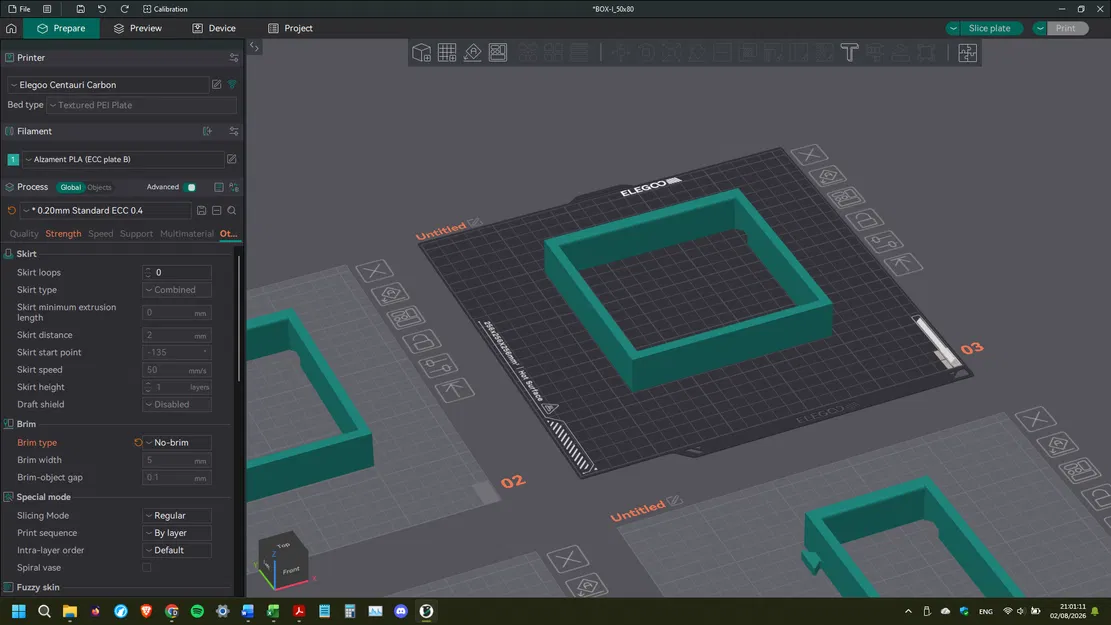Open the Skirt type dropdown
Image resolution: width=1111 pixels, height=625 pixels.
(176, 290)
